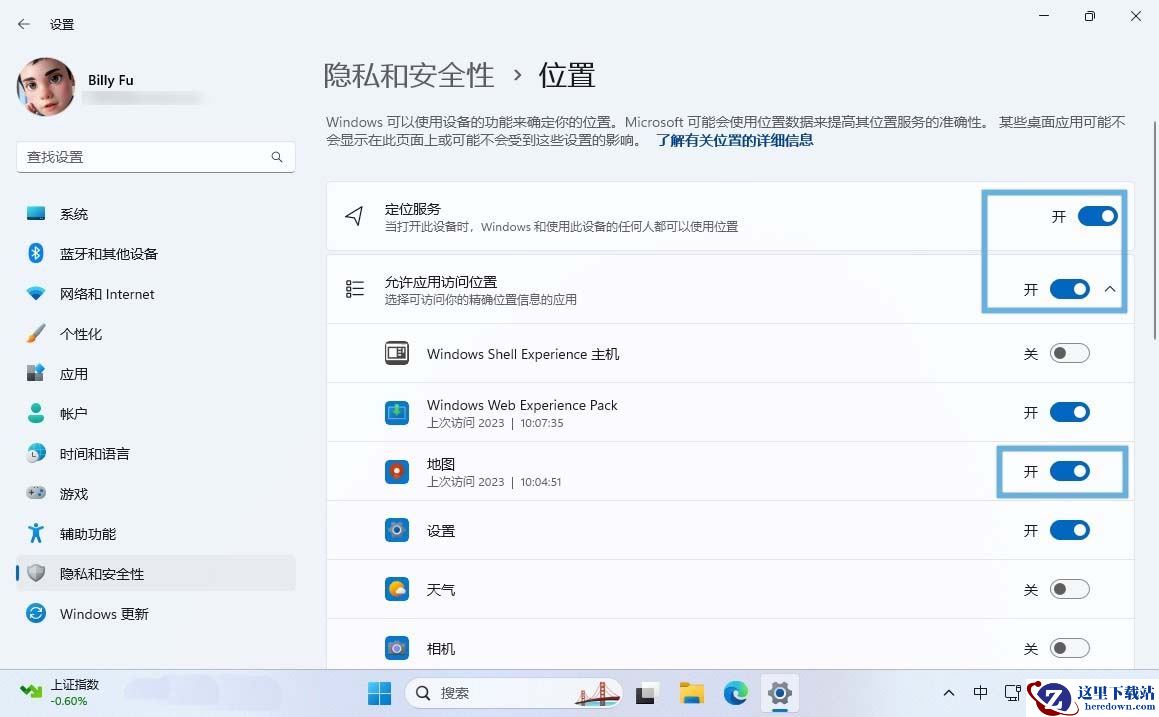The image size is (1159, 717).
Task: Go to 隐私和安全性 breadcrumb
Action: coord(409,75)
